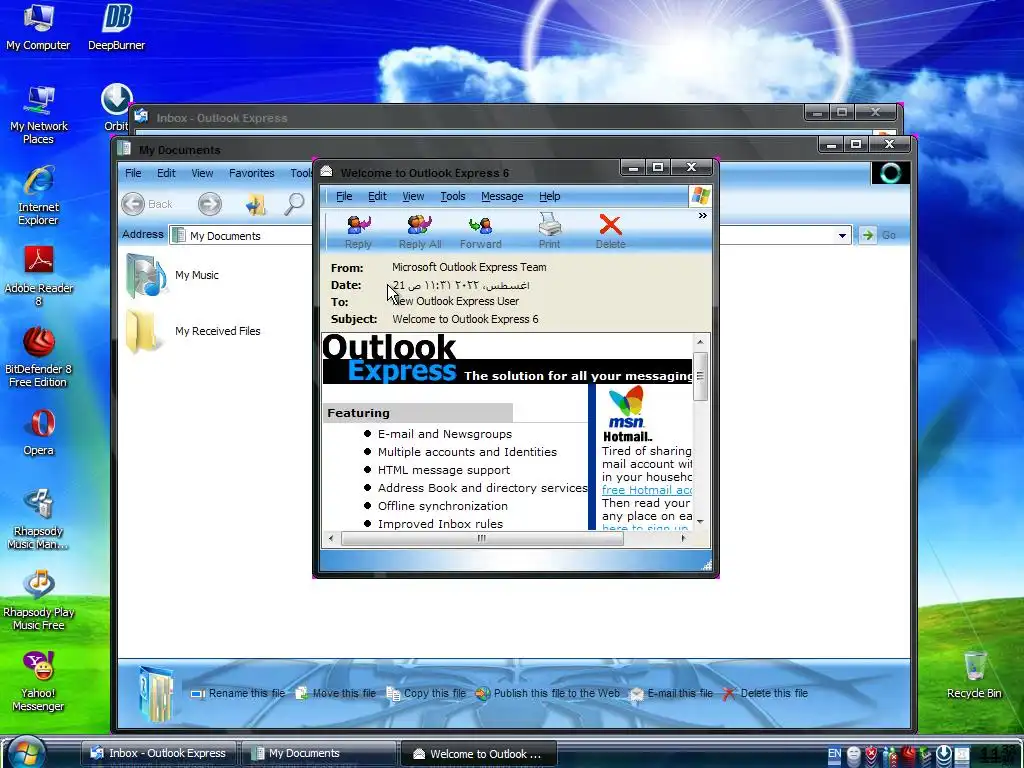Open File menu in My Documents window
The image size is (1024, 768).
(133, 173)
